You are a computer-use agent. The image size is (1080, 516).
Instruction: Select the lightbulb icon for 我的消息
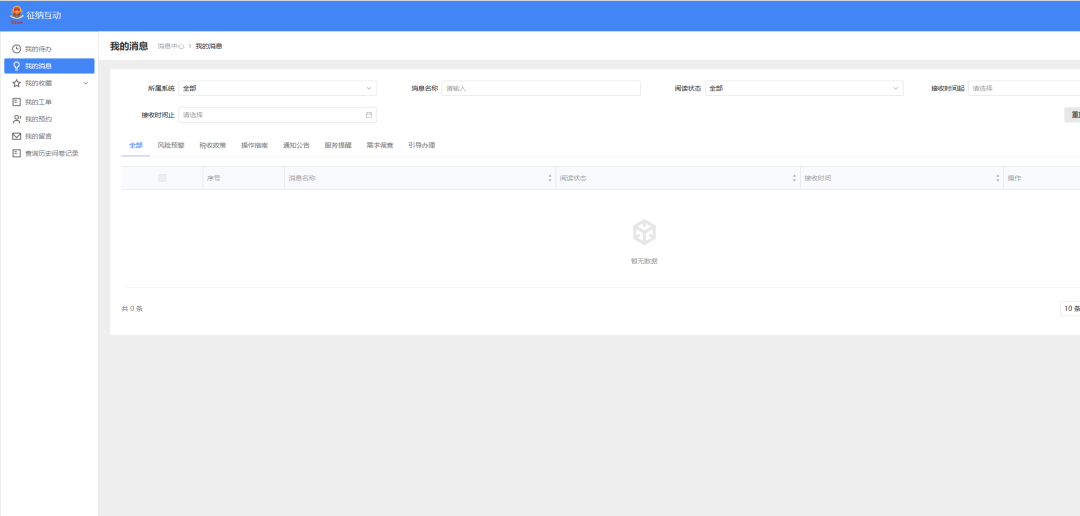(x=17, y=66)
